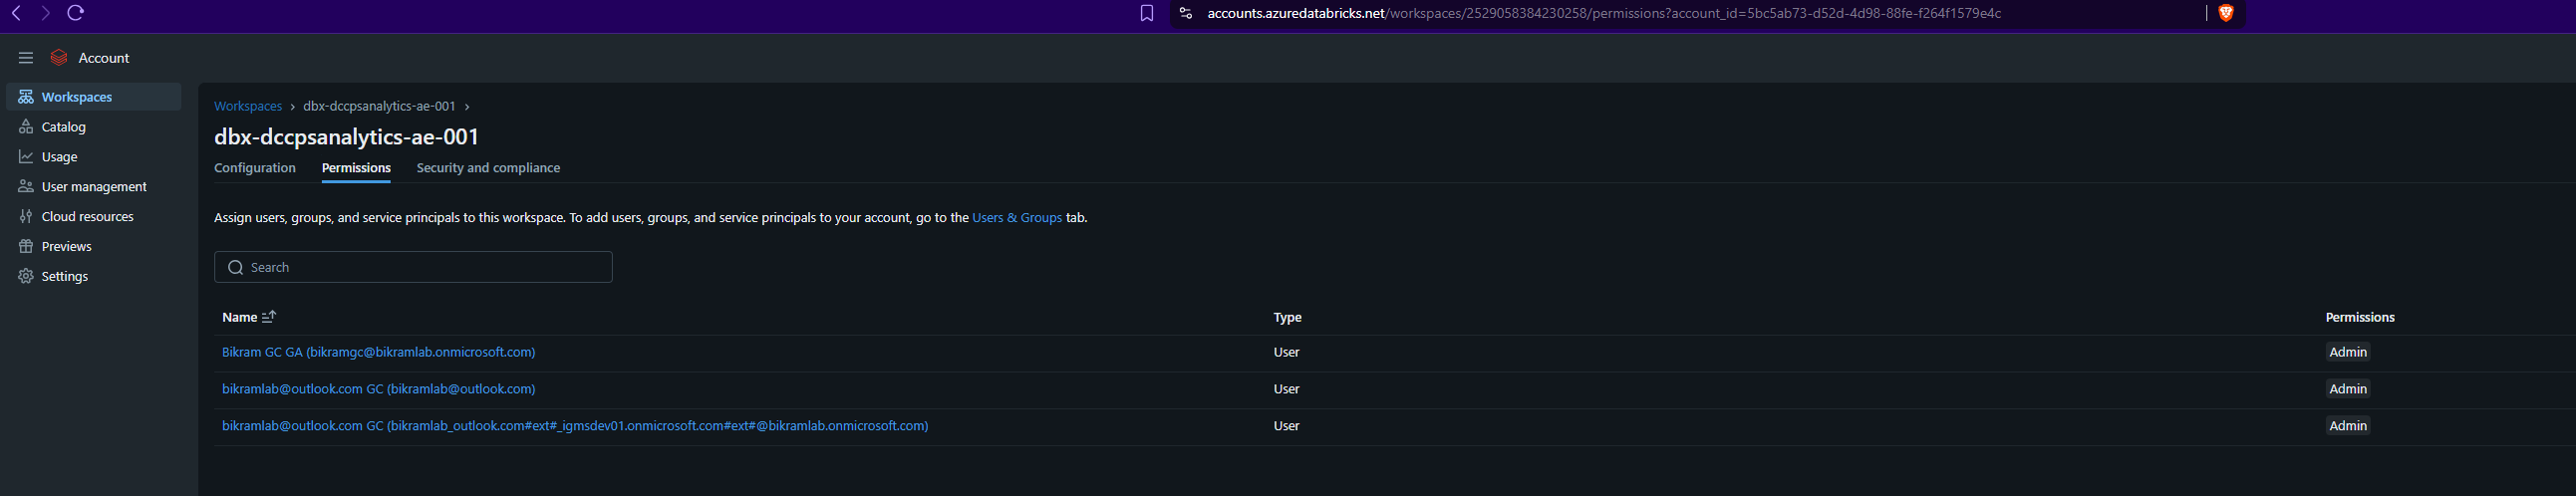Toggle the hamburger sidebar menu
Viewport: 2576px width, 496px height.
pos(26,58)
